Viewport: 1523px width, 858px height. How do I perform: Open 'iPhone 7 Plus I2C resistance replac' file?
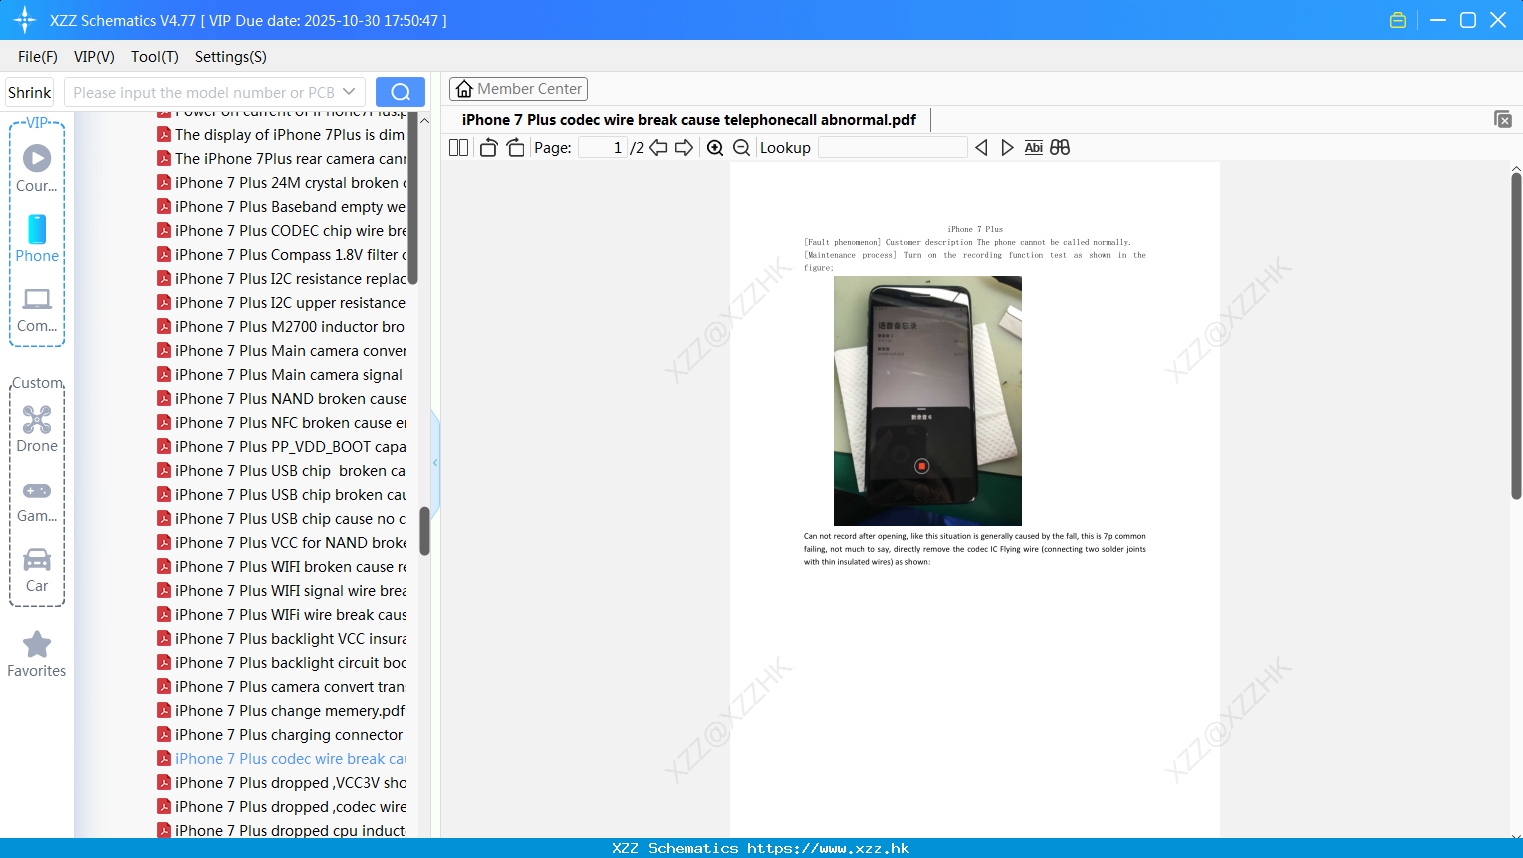point(282,279)
